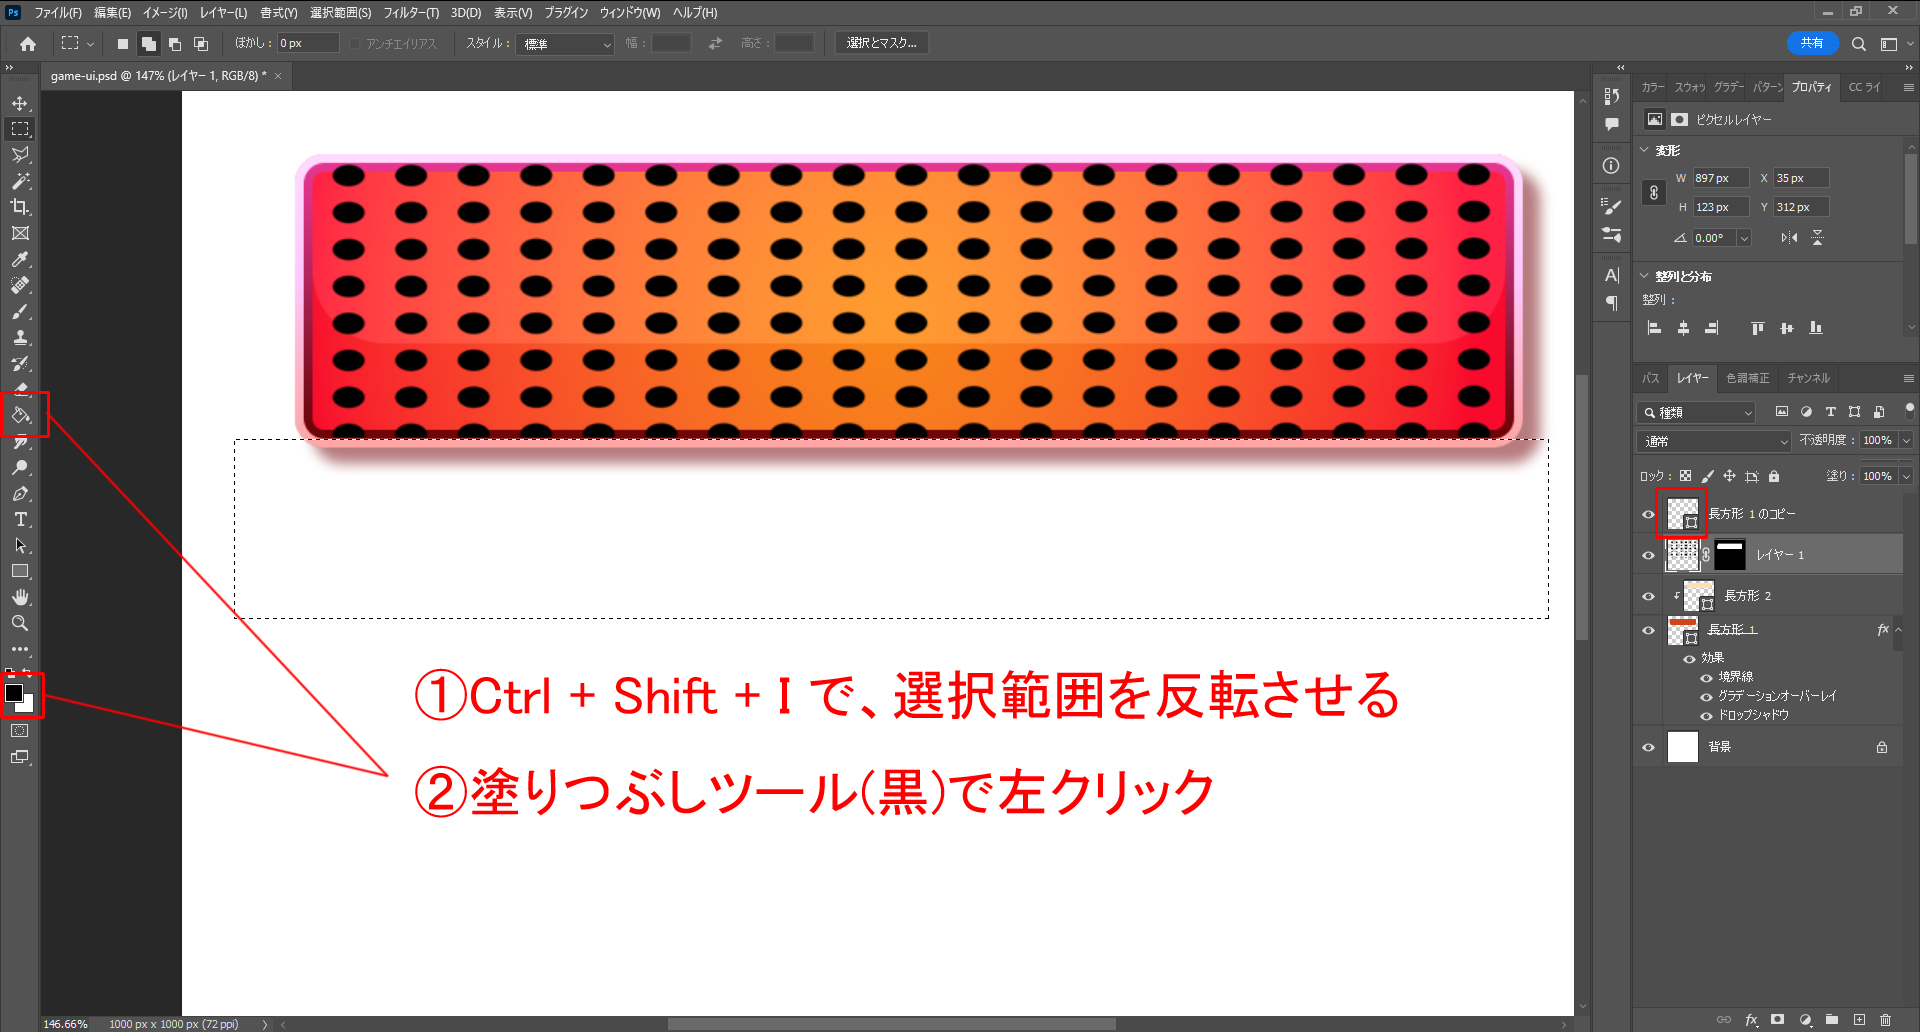Open the layer blend mode dropdown
This screenshot has height=1032, width=1920.
click(1715, 441)
